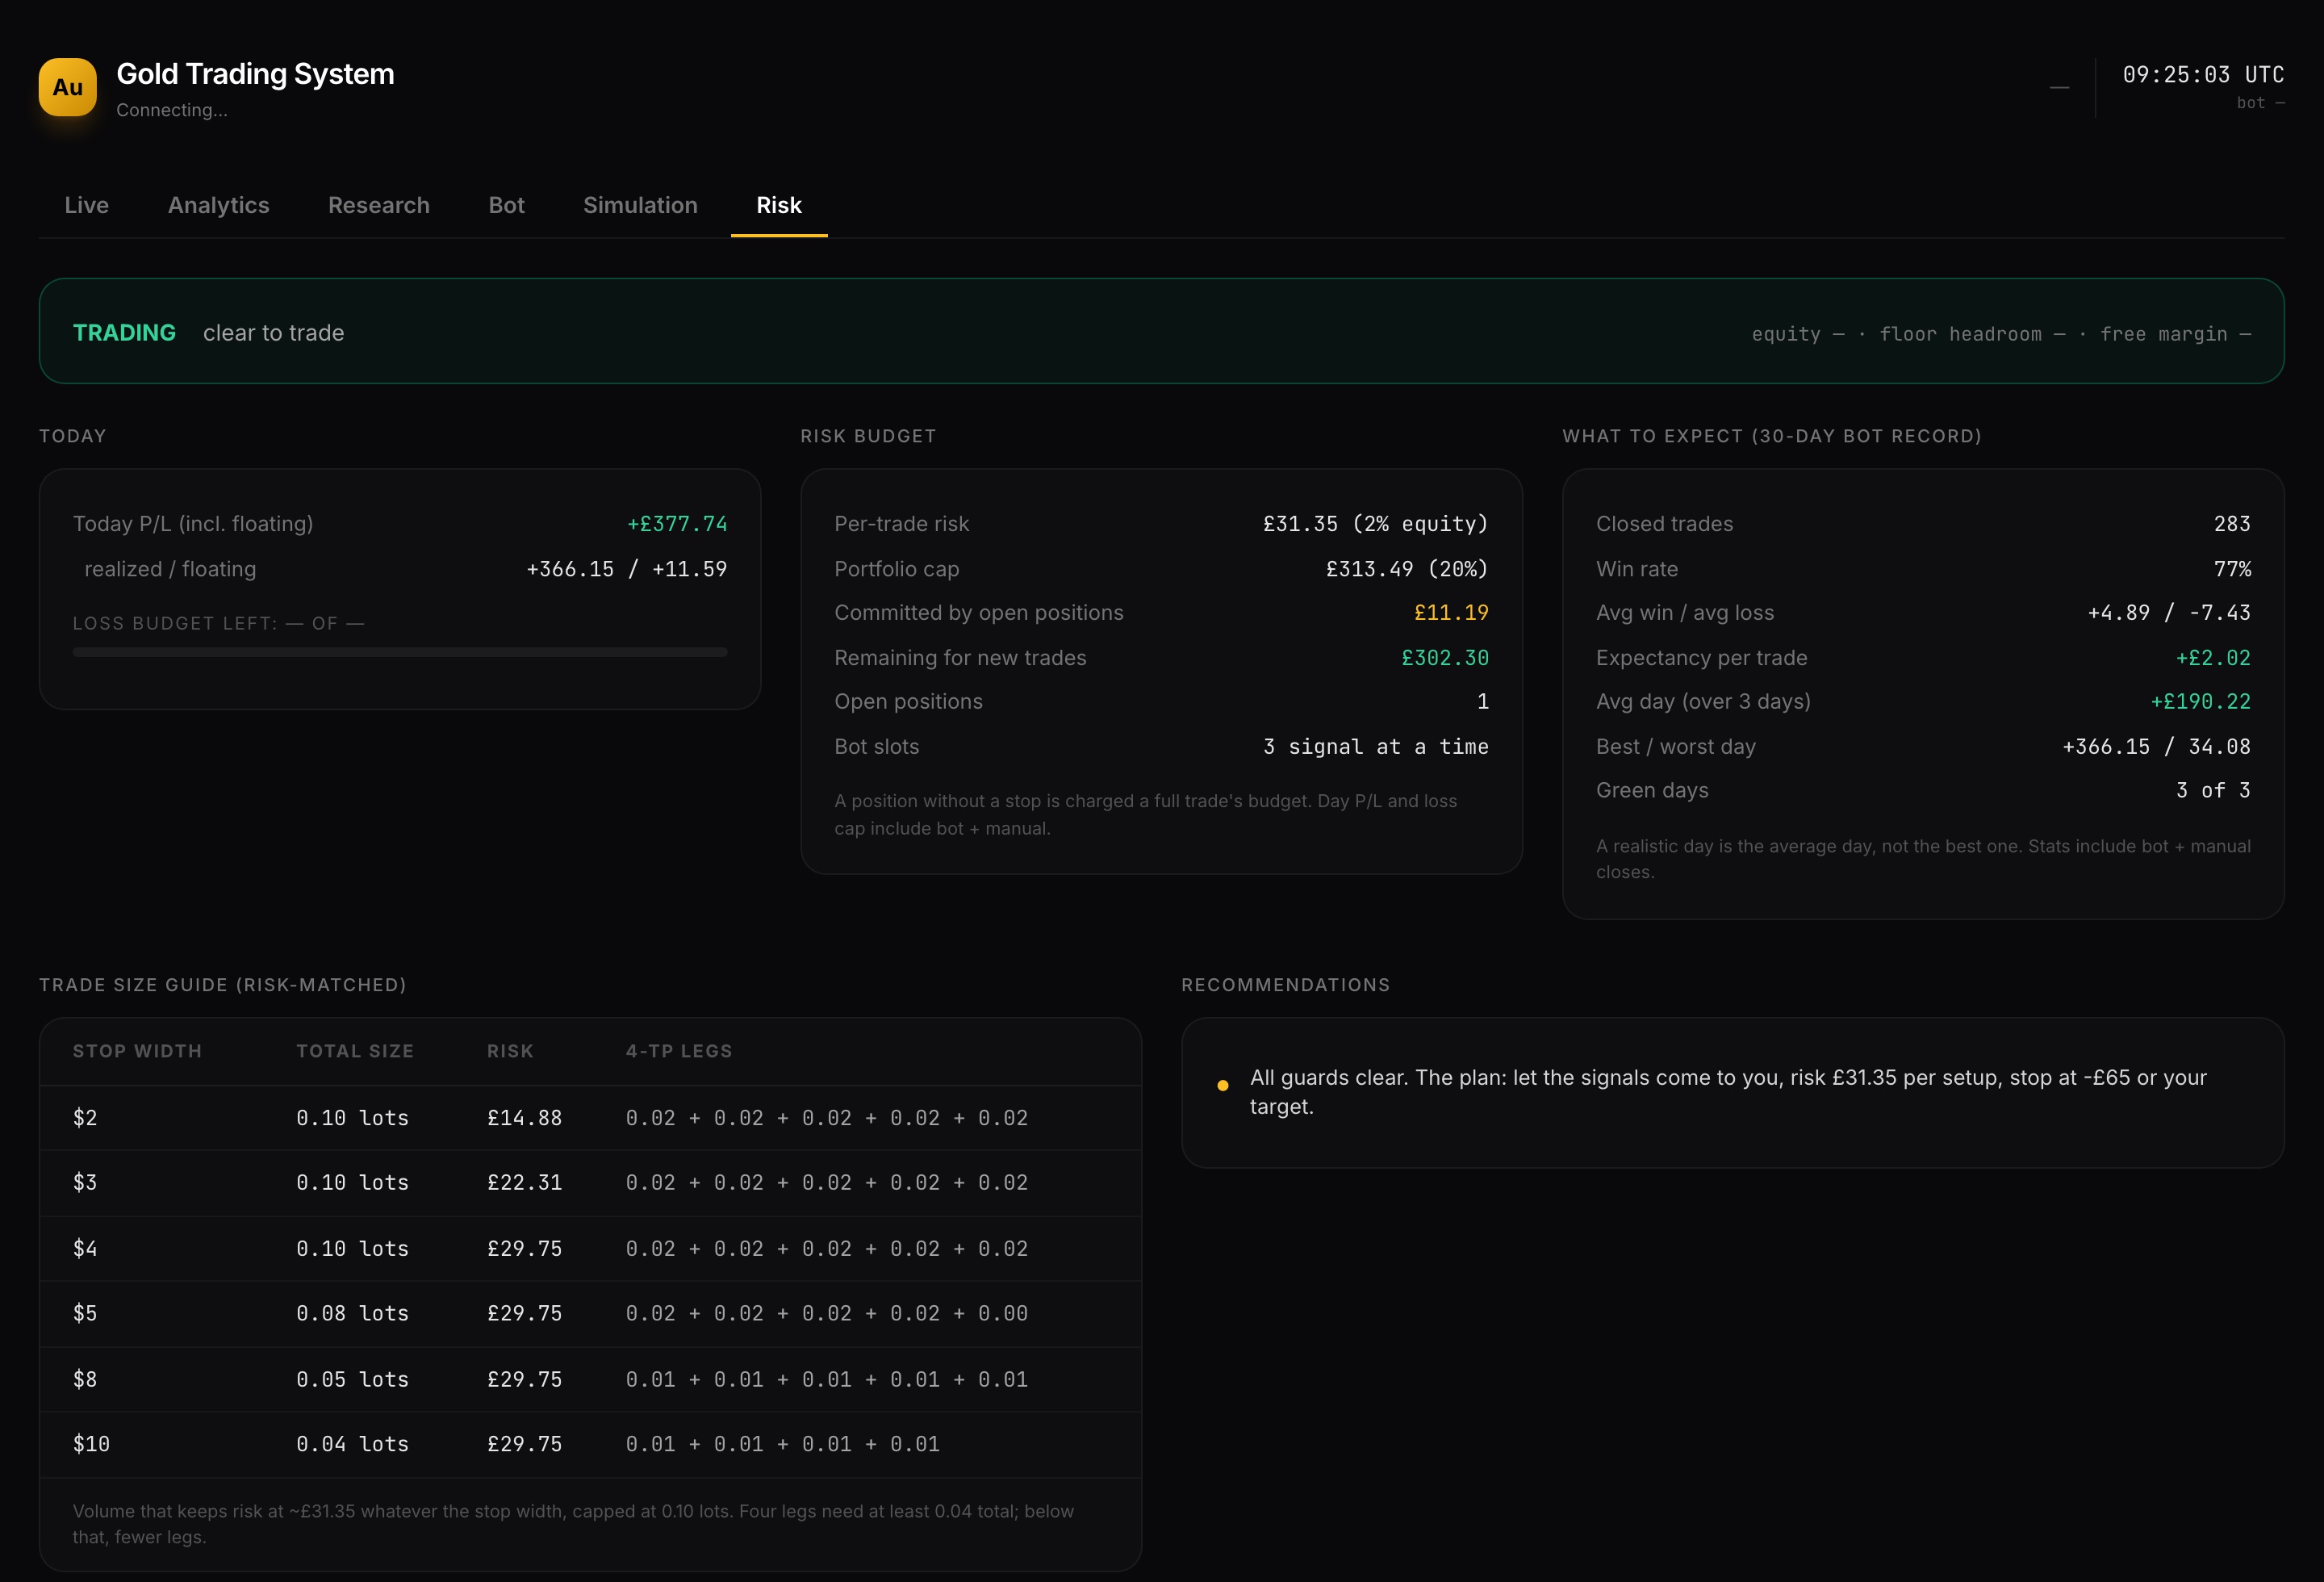Click the four-leg 0.01 cell in the $10 row
The width and height of the screenshot is (2324, 1582).
(x=783, y=1445)
